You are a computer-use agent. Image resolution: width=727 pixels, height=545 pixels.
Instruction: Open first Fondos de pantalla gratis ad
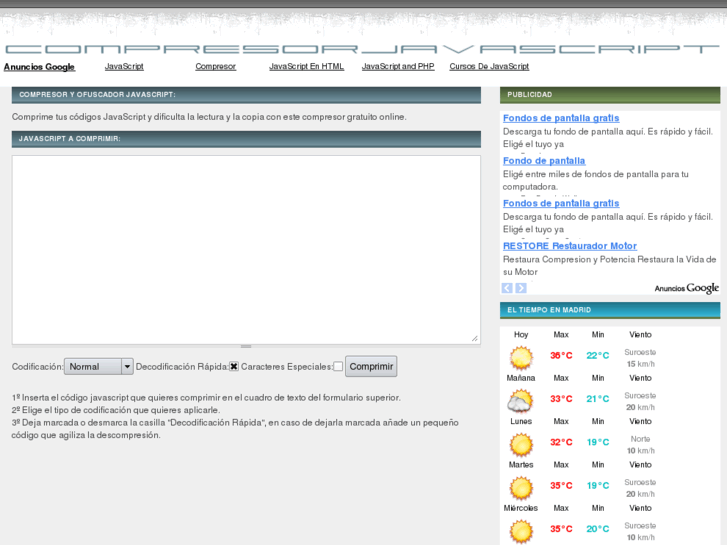(561, 118)
